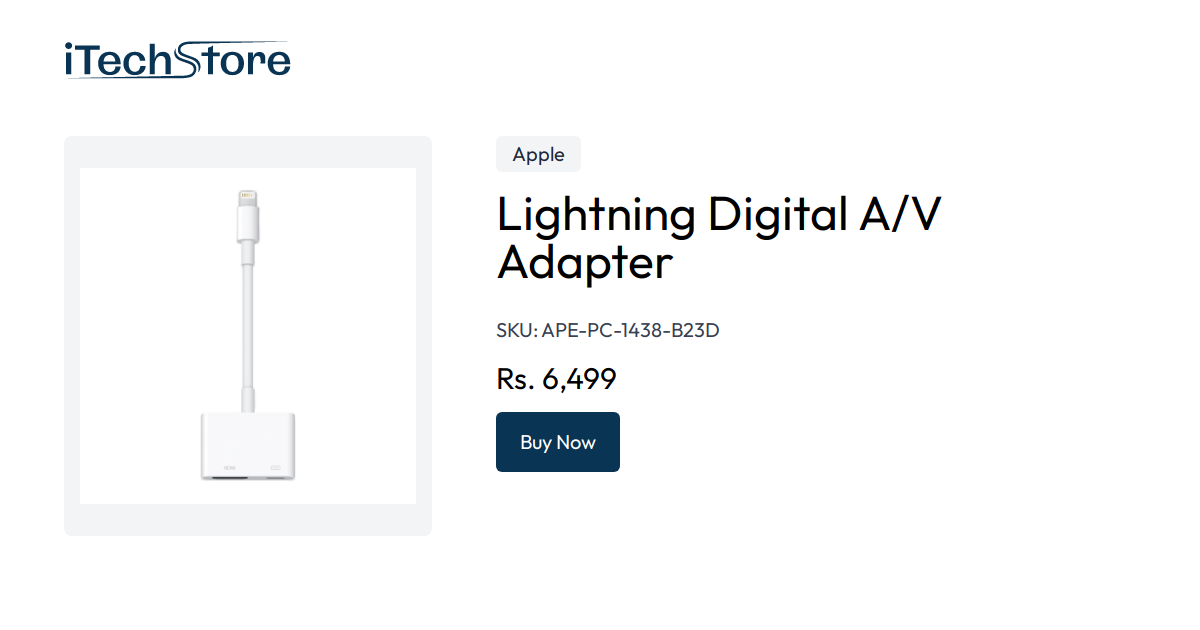Click the price Rs. 6,499

tap(556, 378)
